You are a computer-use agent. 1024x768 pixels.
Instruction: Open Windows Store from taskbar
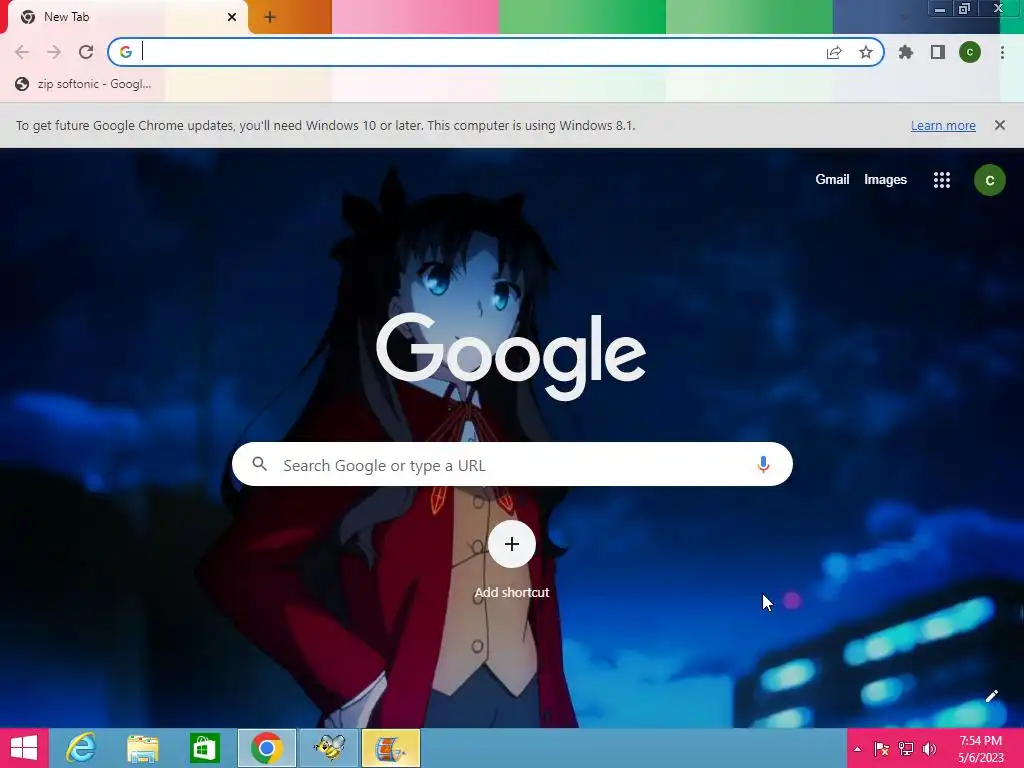(x=204, y=748)
